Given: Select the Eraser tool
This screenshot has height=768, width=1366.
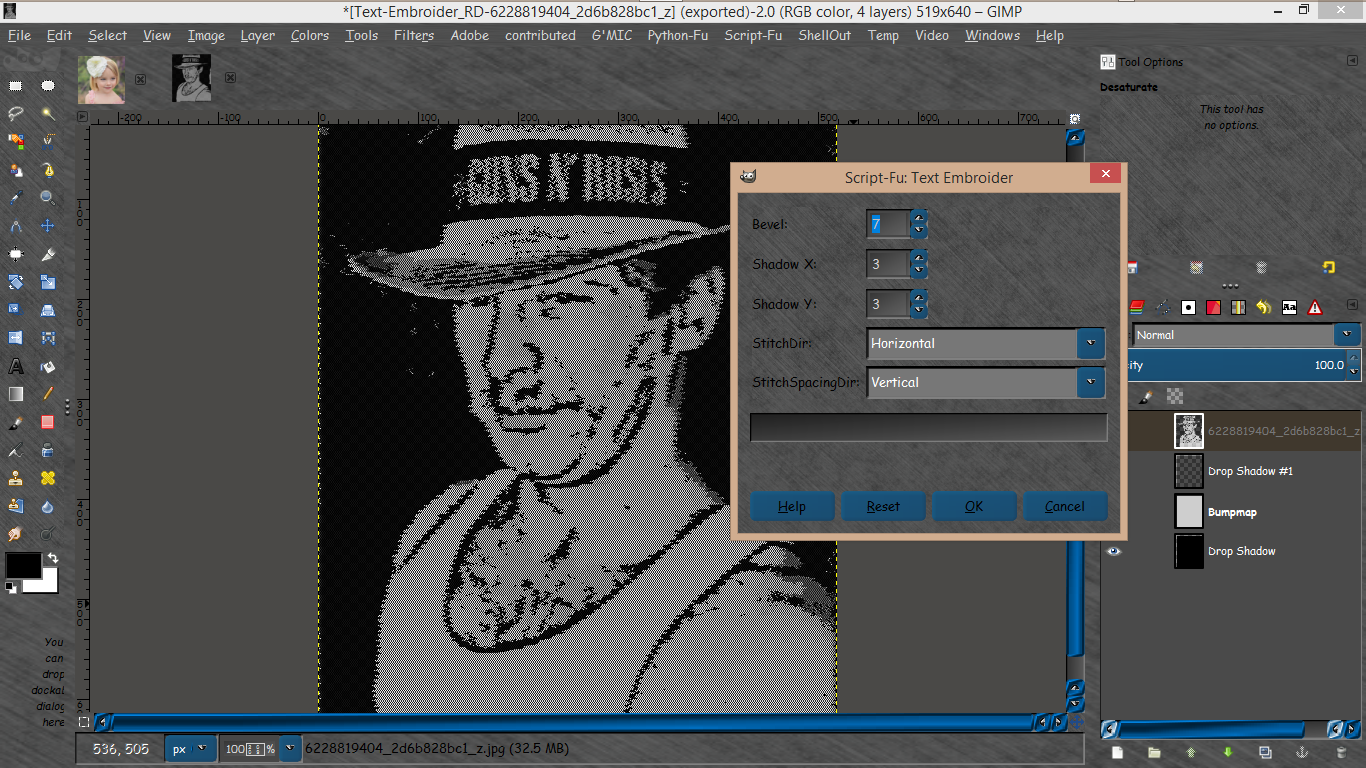Looking at the screenshot, I should (x=48, y=423).
